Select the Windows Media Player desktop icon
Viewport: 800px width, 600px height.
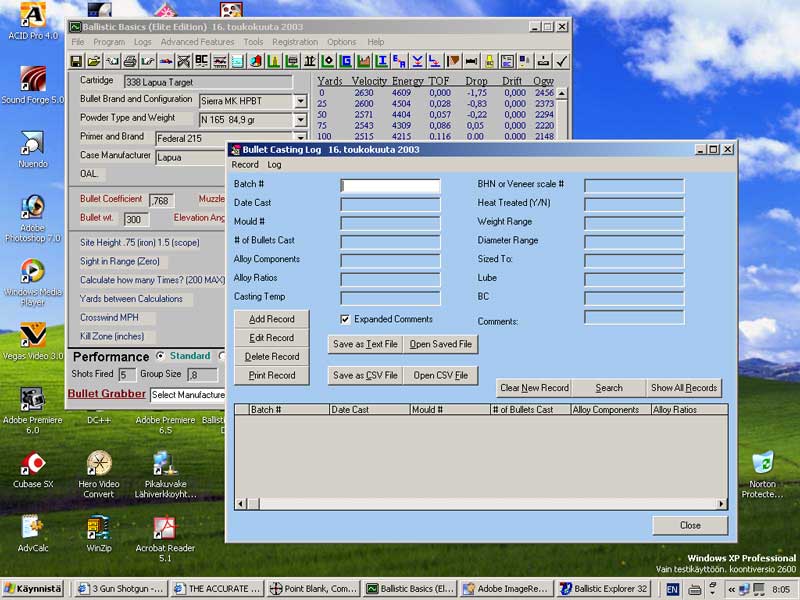click(x=33, y=283)
